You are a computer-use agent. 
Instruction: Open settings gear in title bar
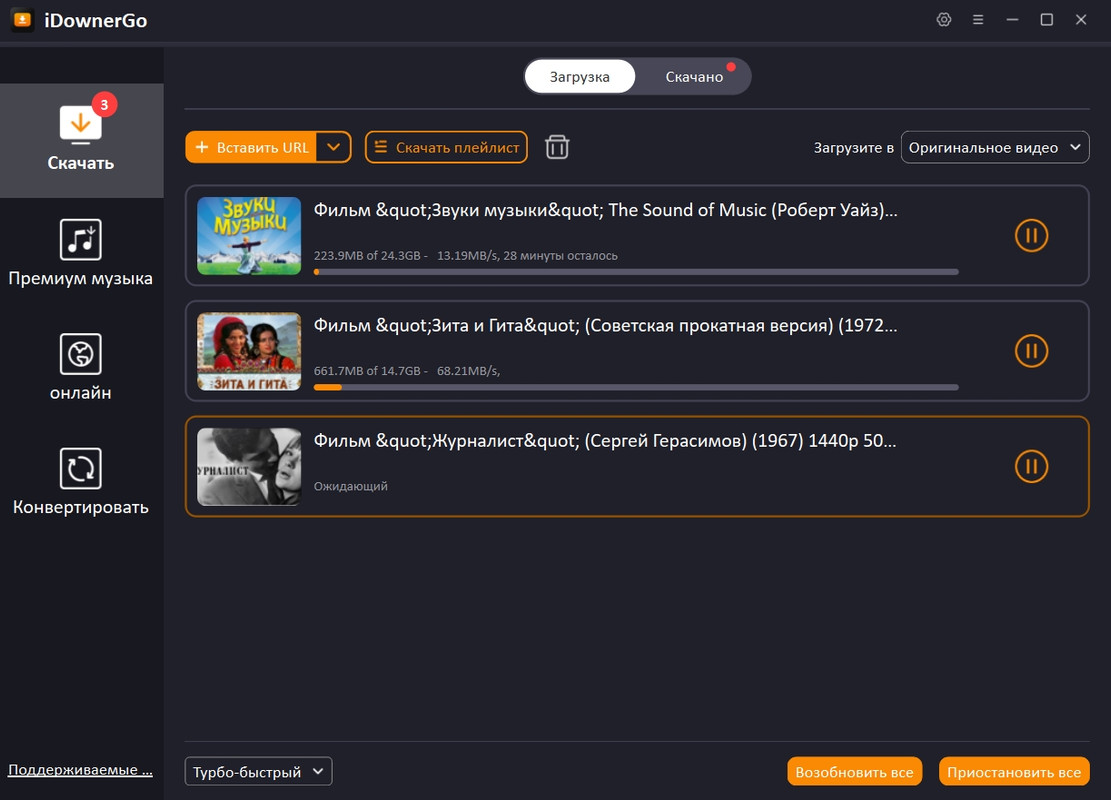click(x=944, y=20)
